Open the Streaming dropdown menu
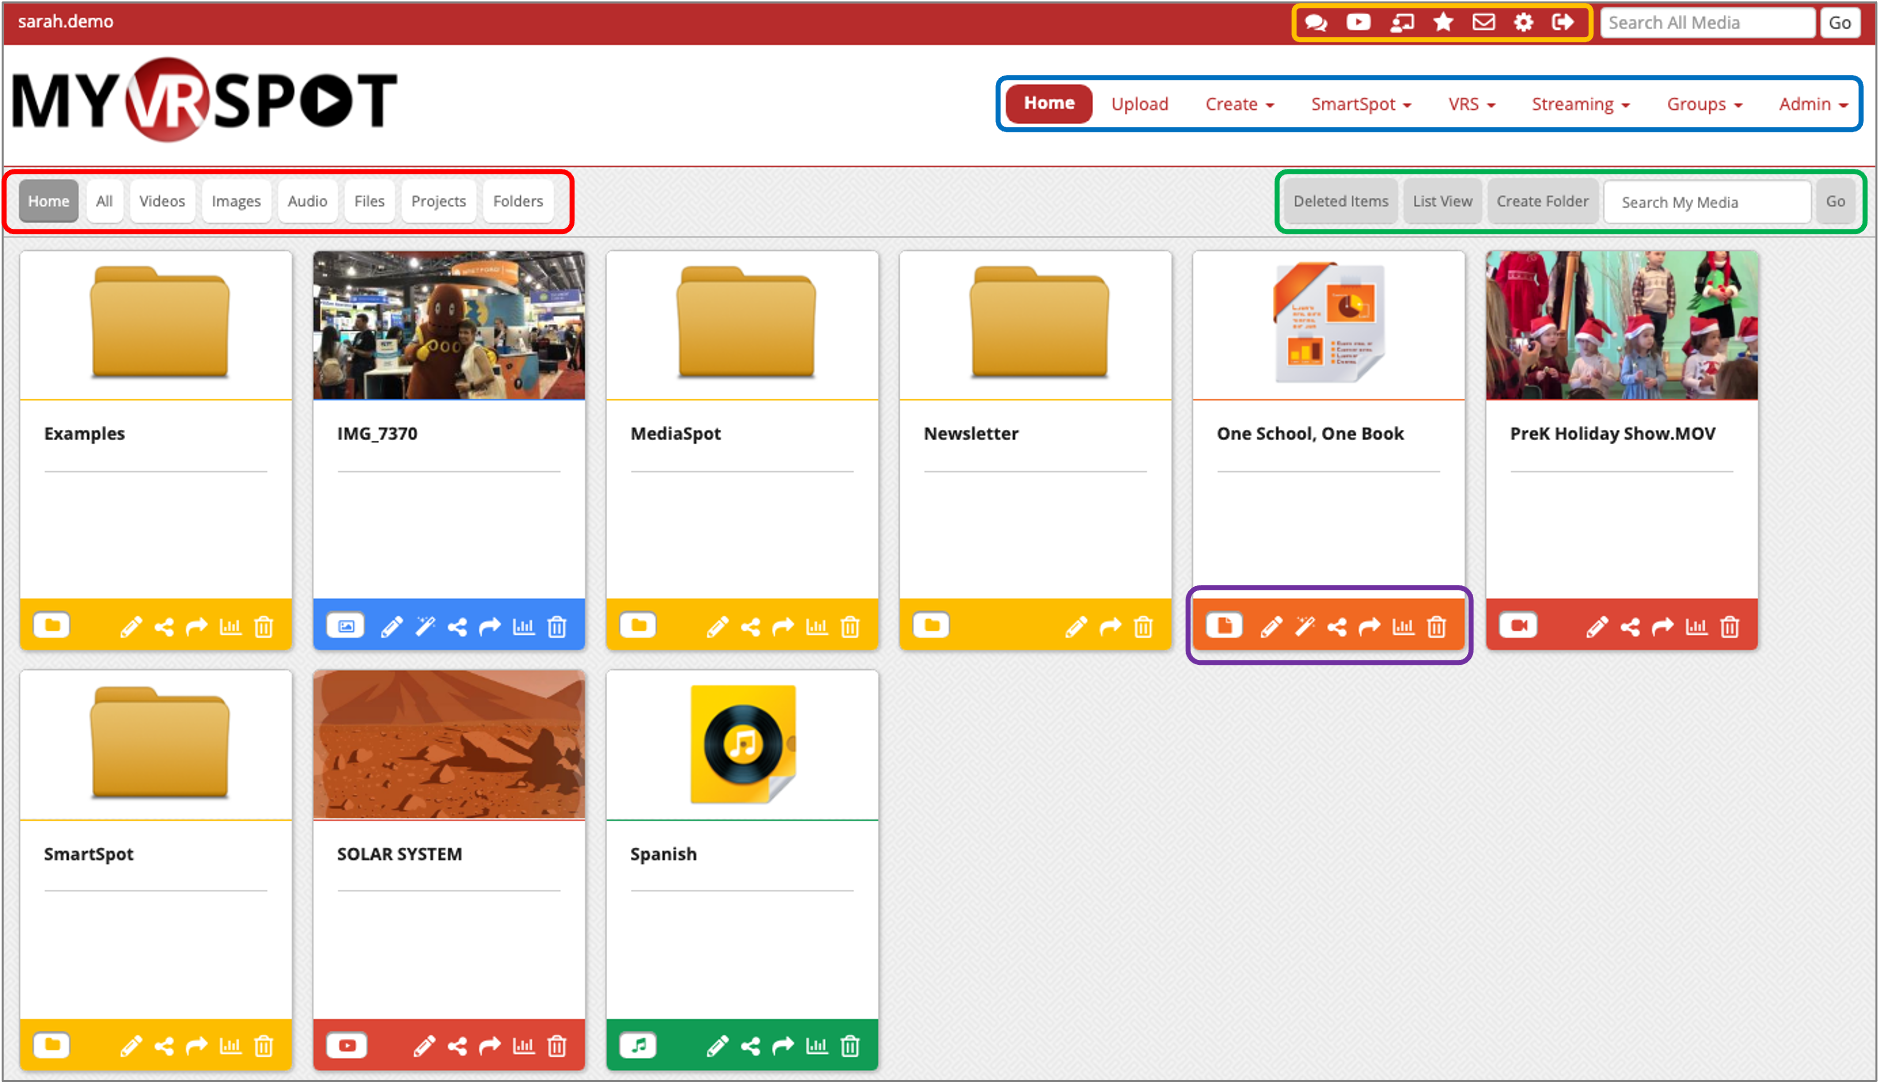This screenshot has height=1083, width=1879. pos(1580,104)
